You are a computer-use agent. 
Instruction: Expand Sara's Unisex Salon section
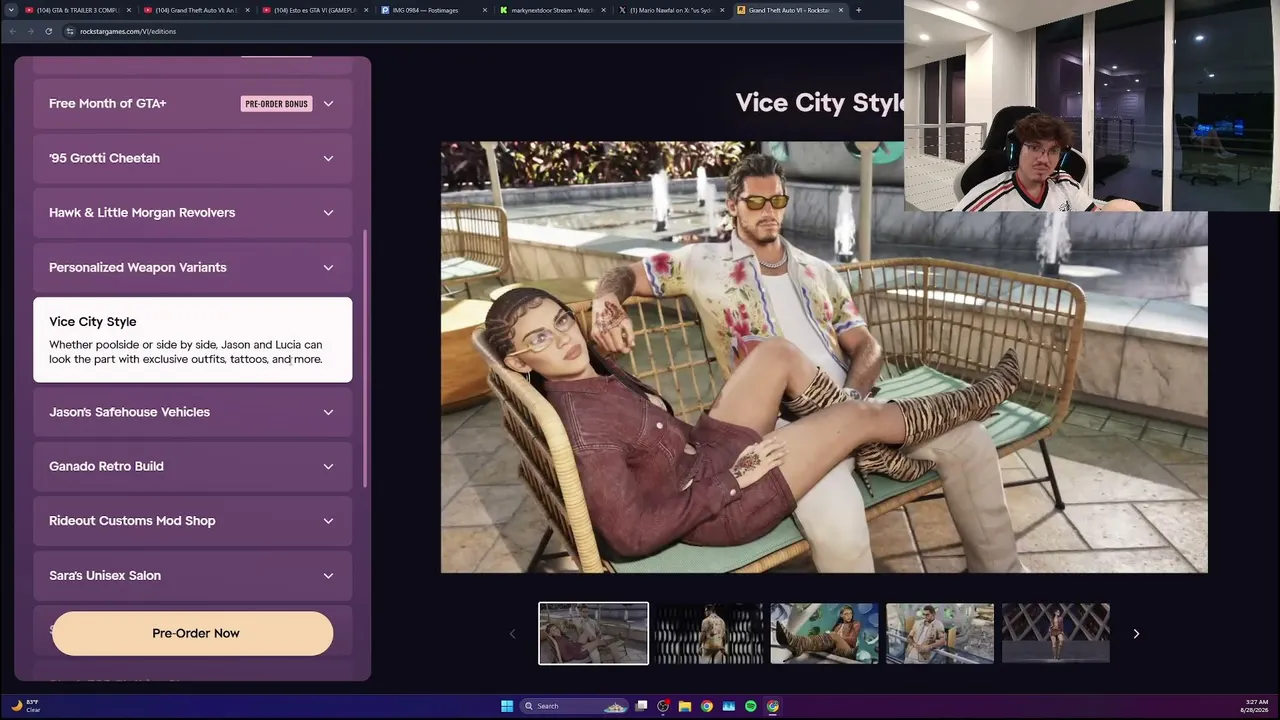(192, 575)
